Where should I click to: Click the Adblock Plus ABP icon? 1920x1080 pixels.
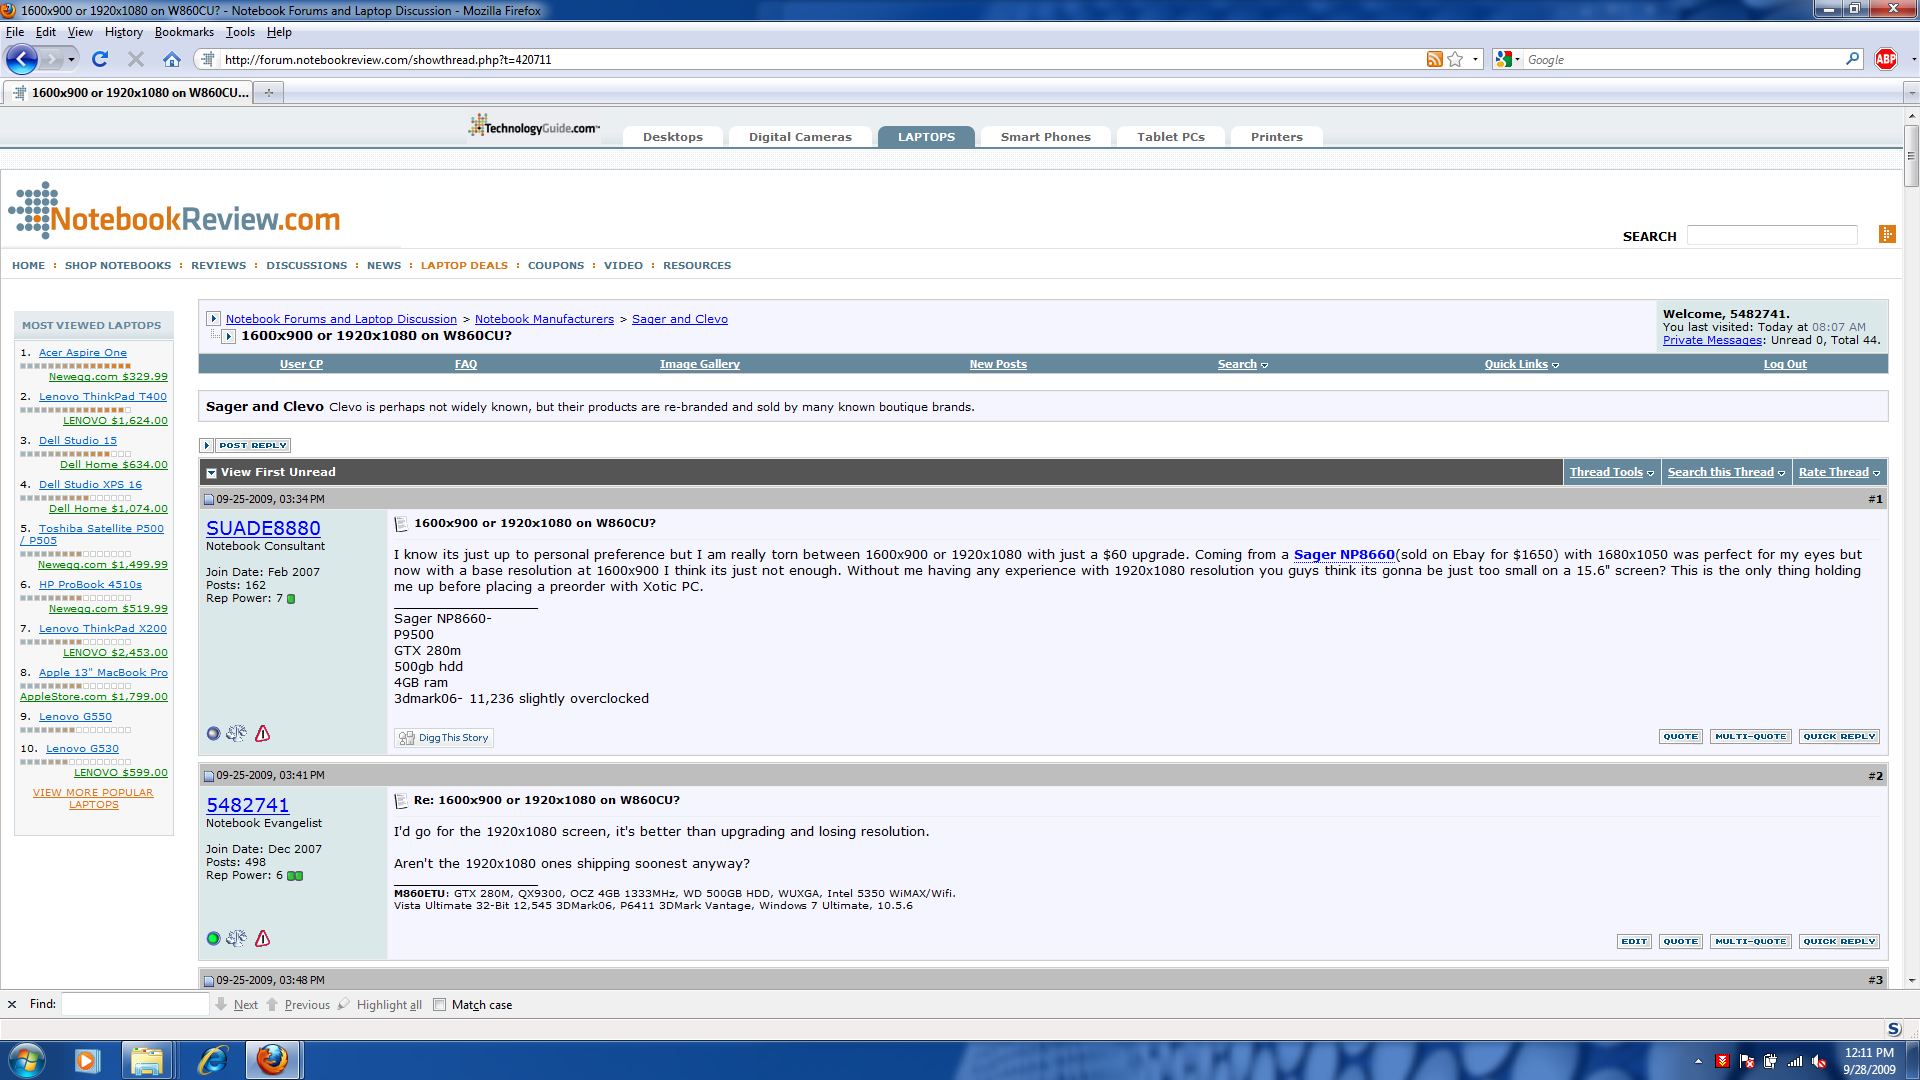point(1886,59)
